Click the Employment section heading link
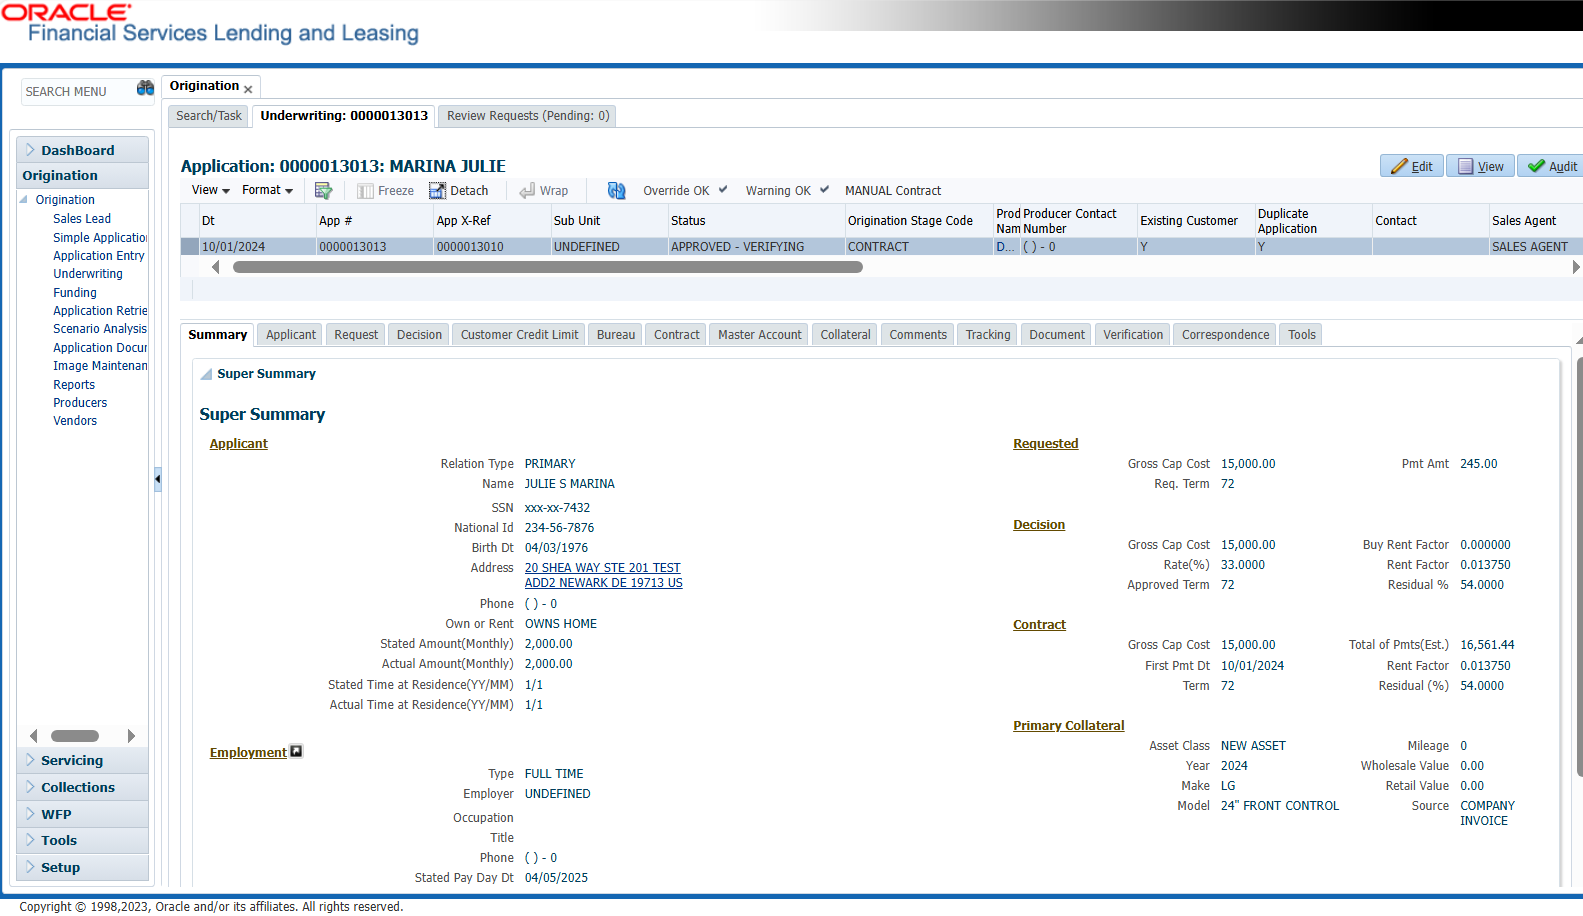Image resolution: width=1583 pixels, height=916 pixels. coord(248,752)
